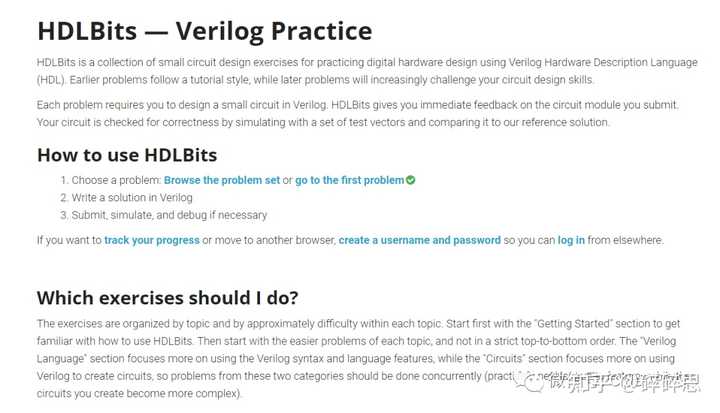The width and height of the screenshot is (720, 413).
Task: Click the Write a solution in Verilog step
Action: tap(132, 198)
